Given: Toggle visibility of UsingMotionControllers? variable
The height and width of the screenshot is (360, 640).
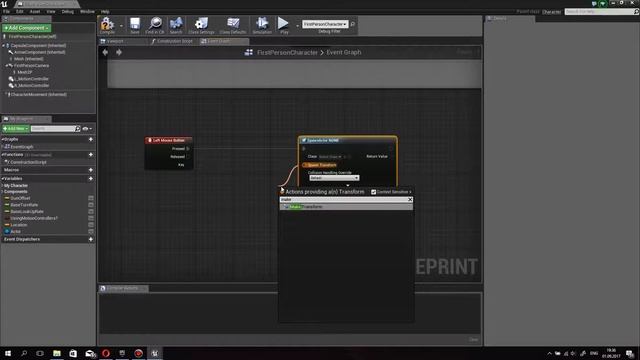Looking at the screenshot, I should tap(91, 218).
